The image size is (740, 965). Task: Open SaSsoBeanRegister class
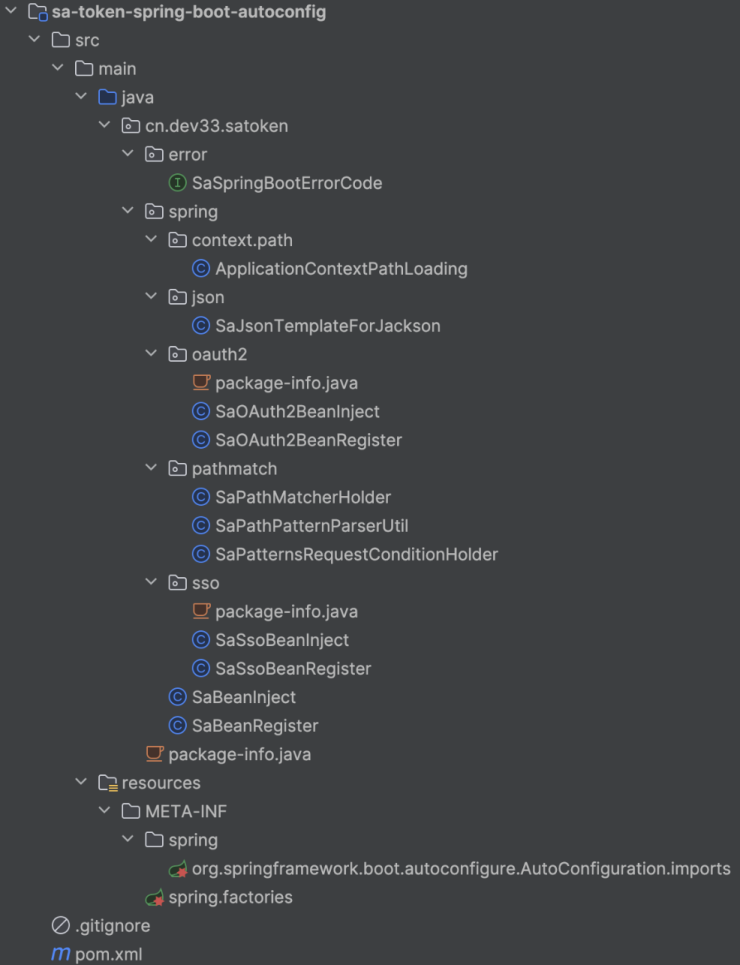click(x=293, y=668)
